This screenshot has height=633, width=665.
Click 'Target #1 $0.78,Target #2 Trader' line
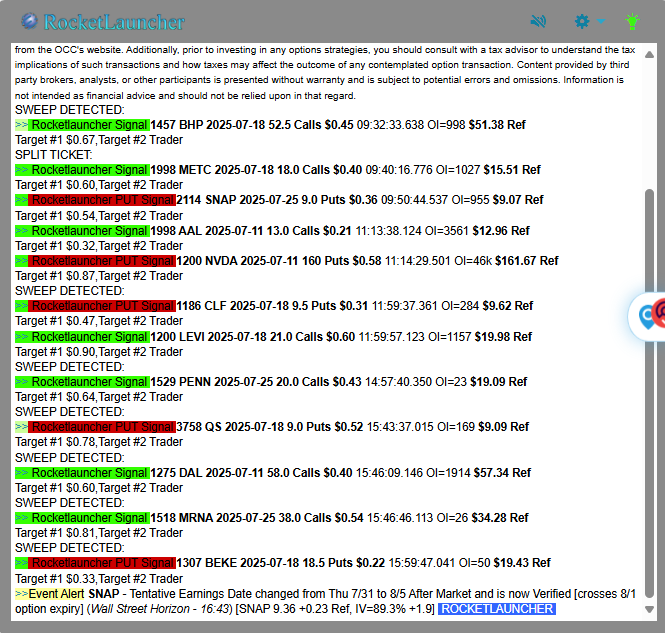click(99, 442)
